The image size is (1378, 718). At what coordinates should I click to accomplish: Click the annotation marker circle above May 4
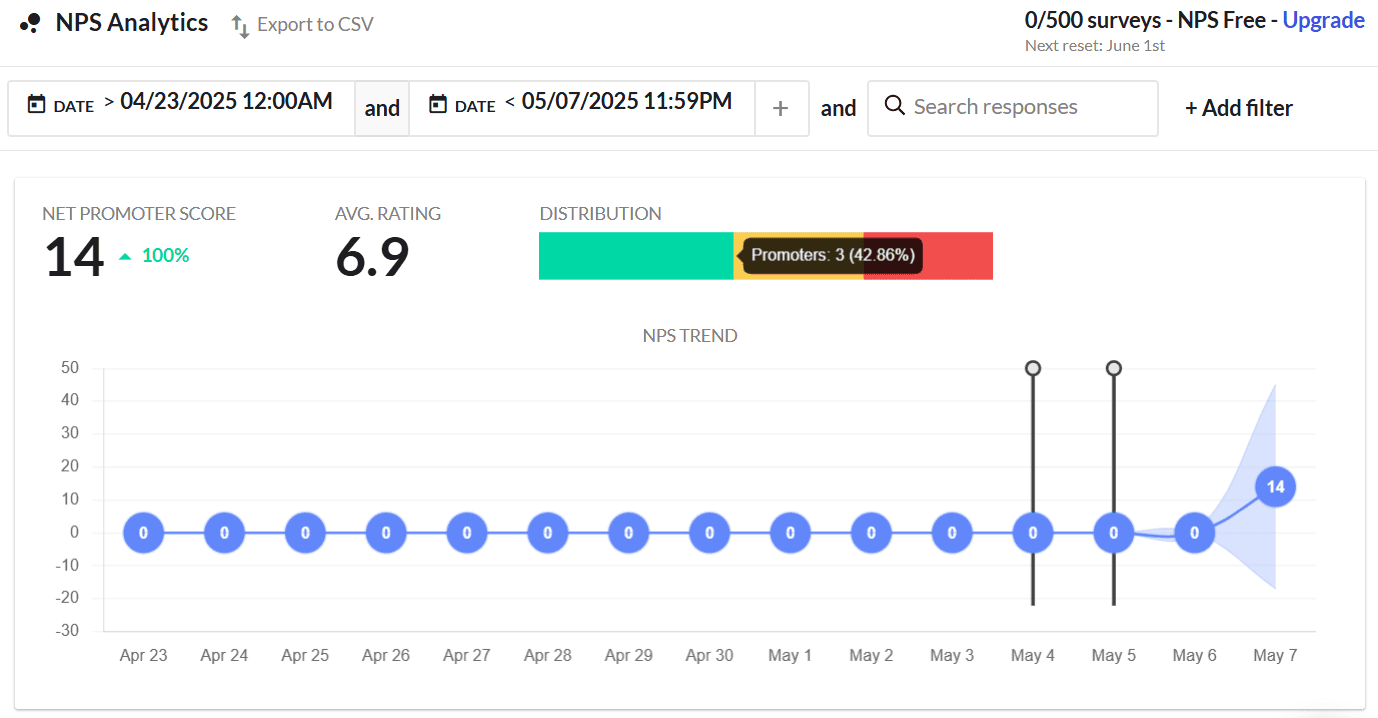[1033, 368]
